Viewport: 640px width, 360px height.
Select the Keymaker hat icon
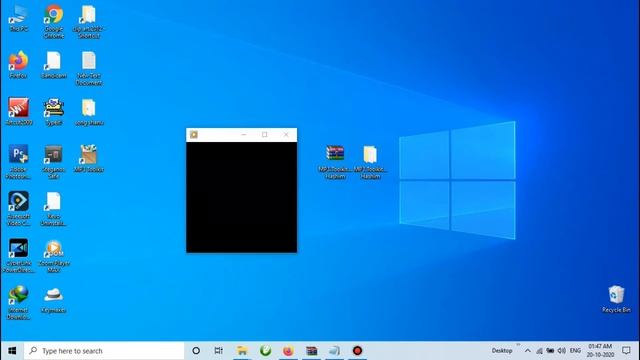53,299
